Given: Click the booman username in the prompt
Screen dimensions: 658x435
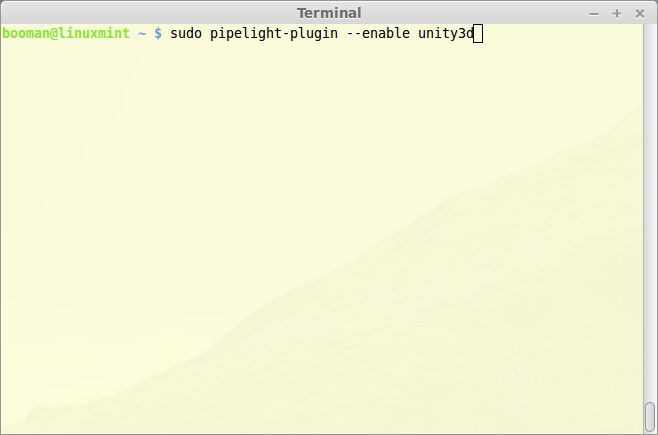Looking at the screenshot, I should 26,33.
